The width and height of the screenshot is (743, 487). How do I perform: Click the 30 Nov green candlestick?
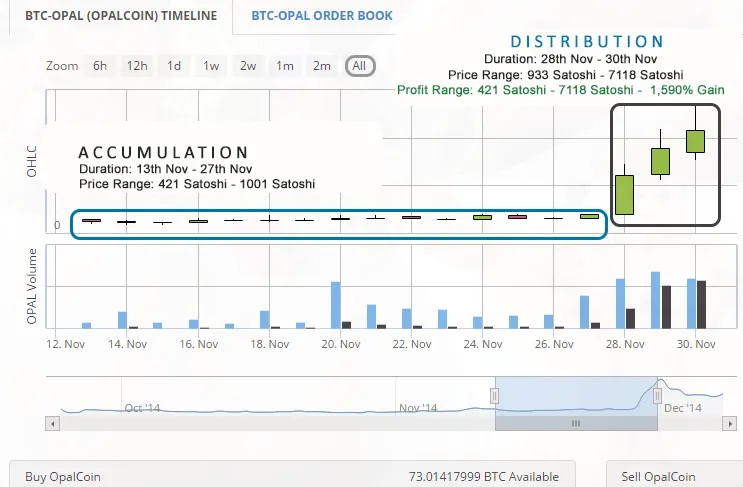pos(696,141)
